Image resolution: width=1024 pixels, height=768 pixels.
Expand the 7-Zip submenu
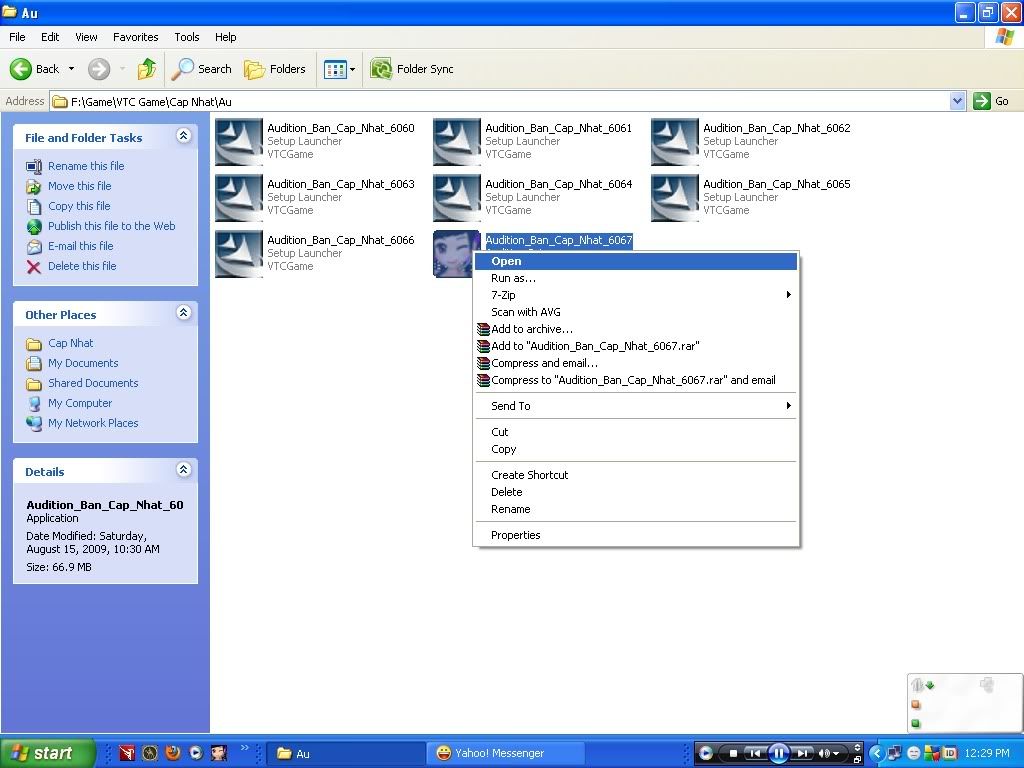[635, 295]
